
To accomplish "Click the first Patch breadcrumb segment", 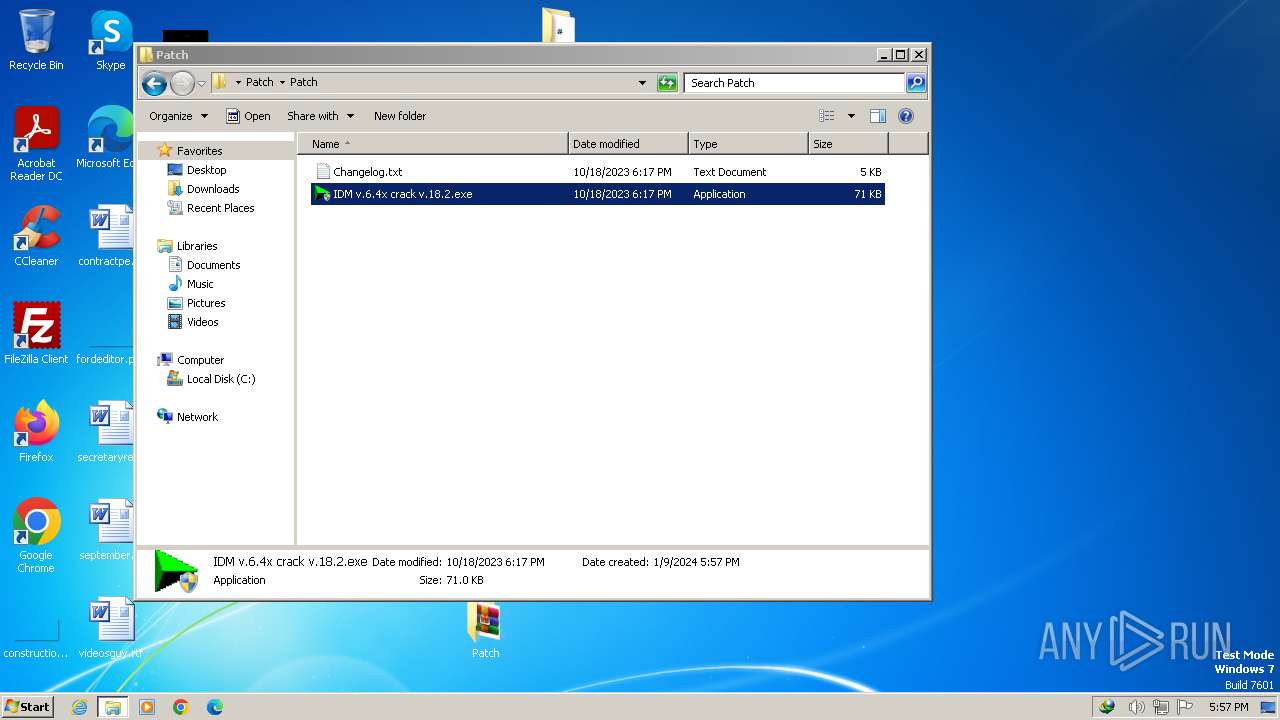I will pos(259,83).
